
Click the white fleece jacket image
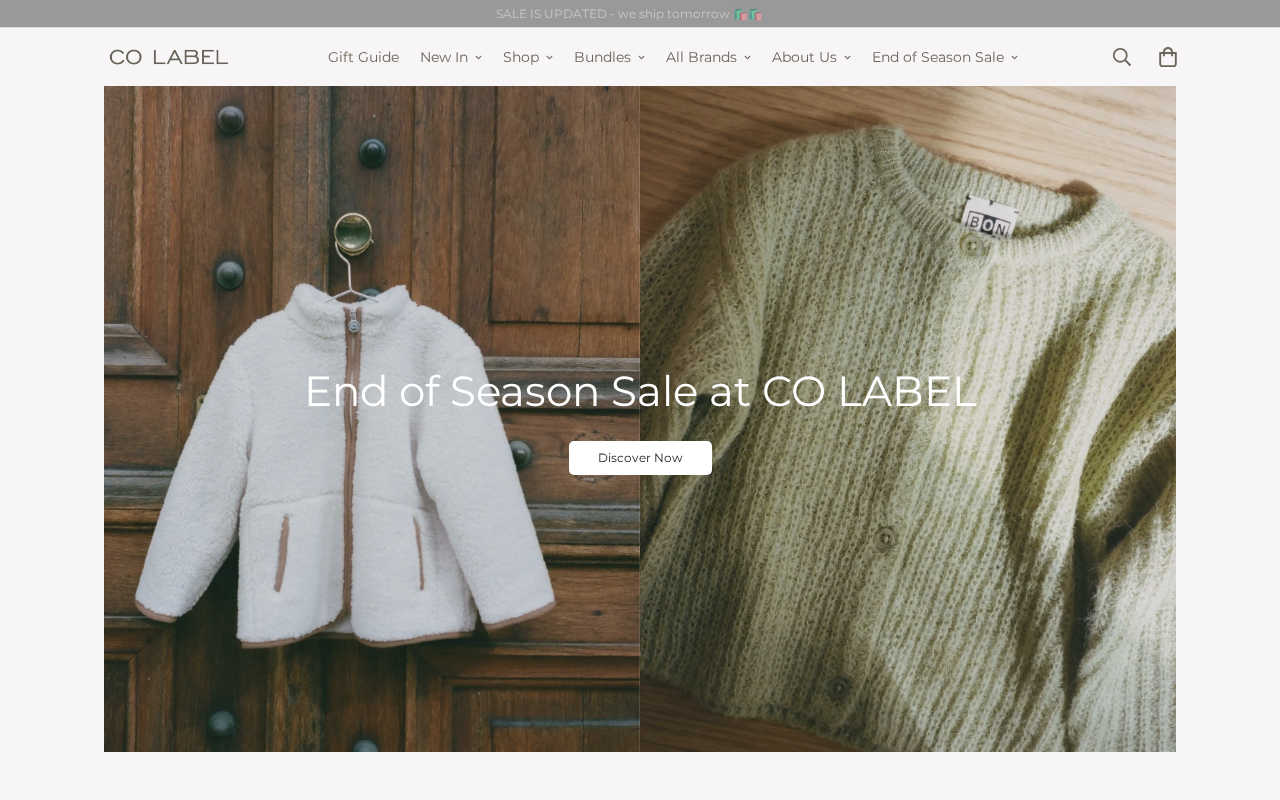(x=371, y=419)
